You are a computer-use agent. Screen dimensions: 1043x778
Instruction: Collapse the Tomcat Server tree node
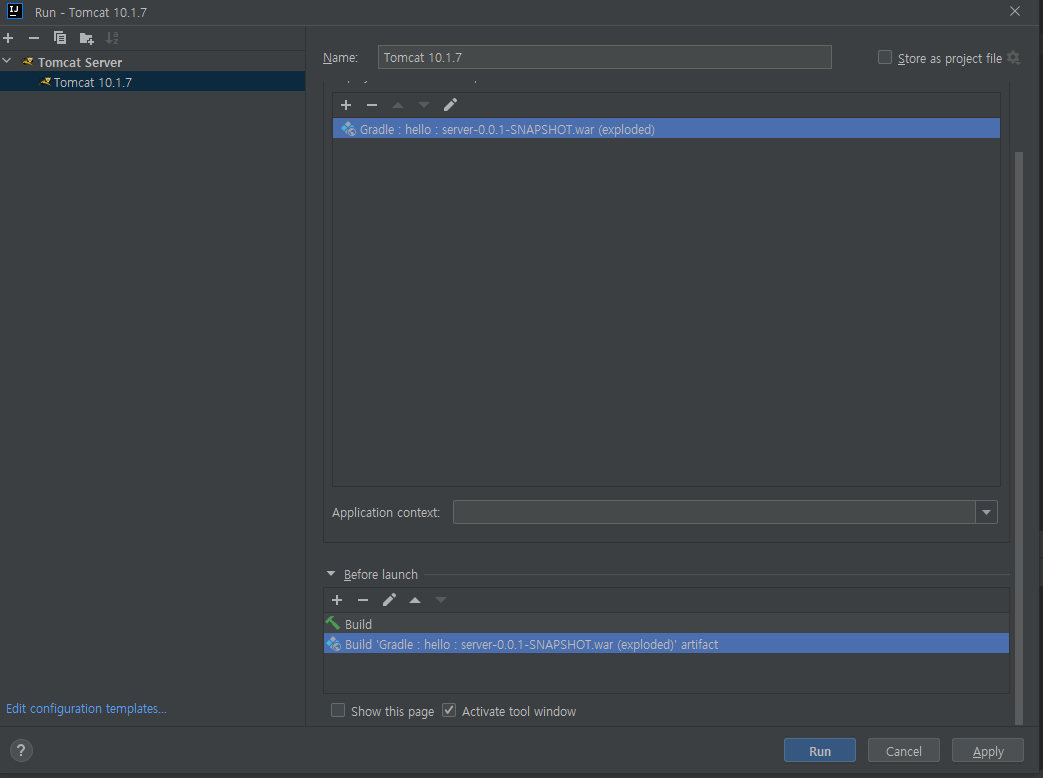(7, 61)
